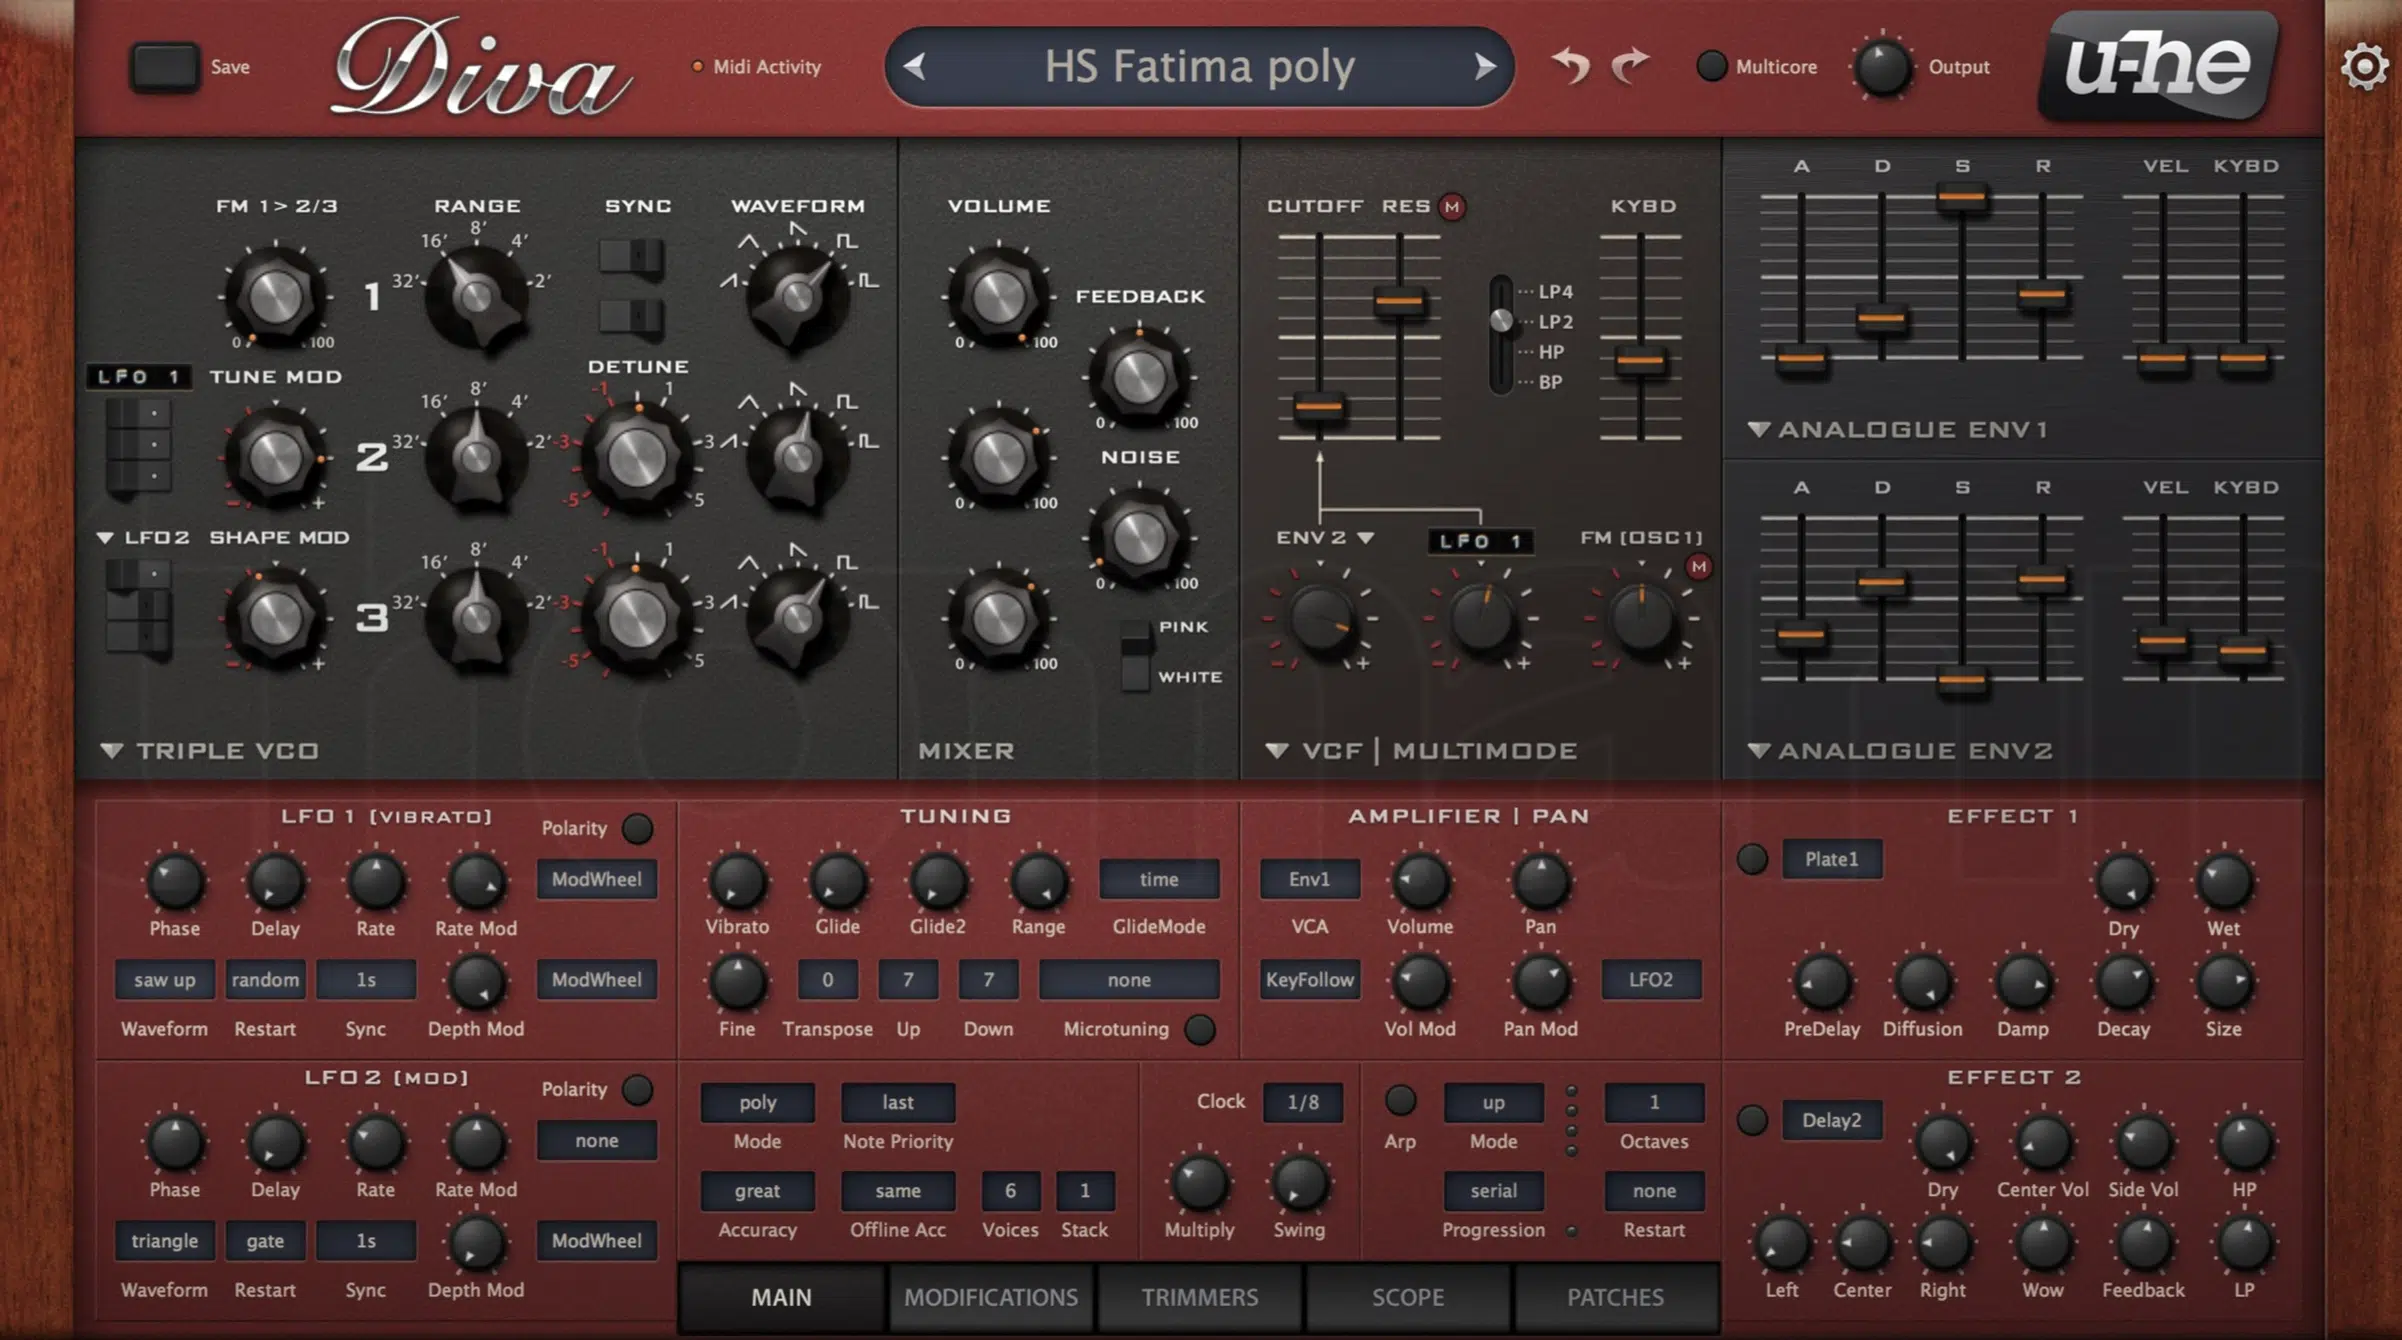This screenshot has width=2402, height=1340.
Task: Advance to next preset with right arrow
Action: coord(1485,67)
